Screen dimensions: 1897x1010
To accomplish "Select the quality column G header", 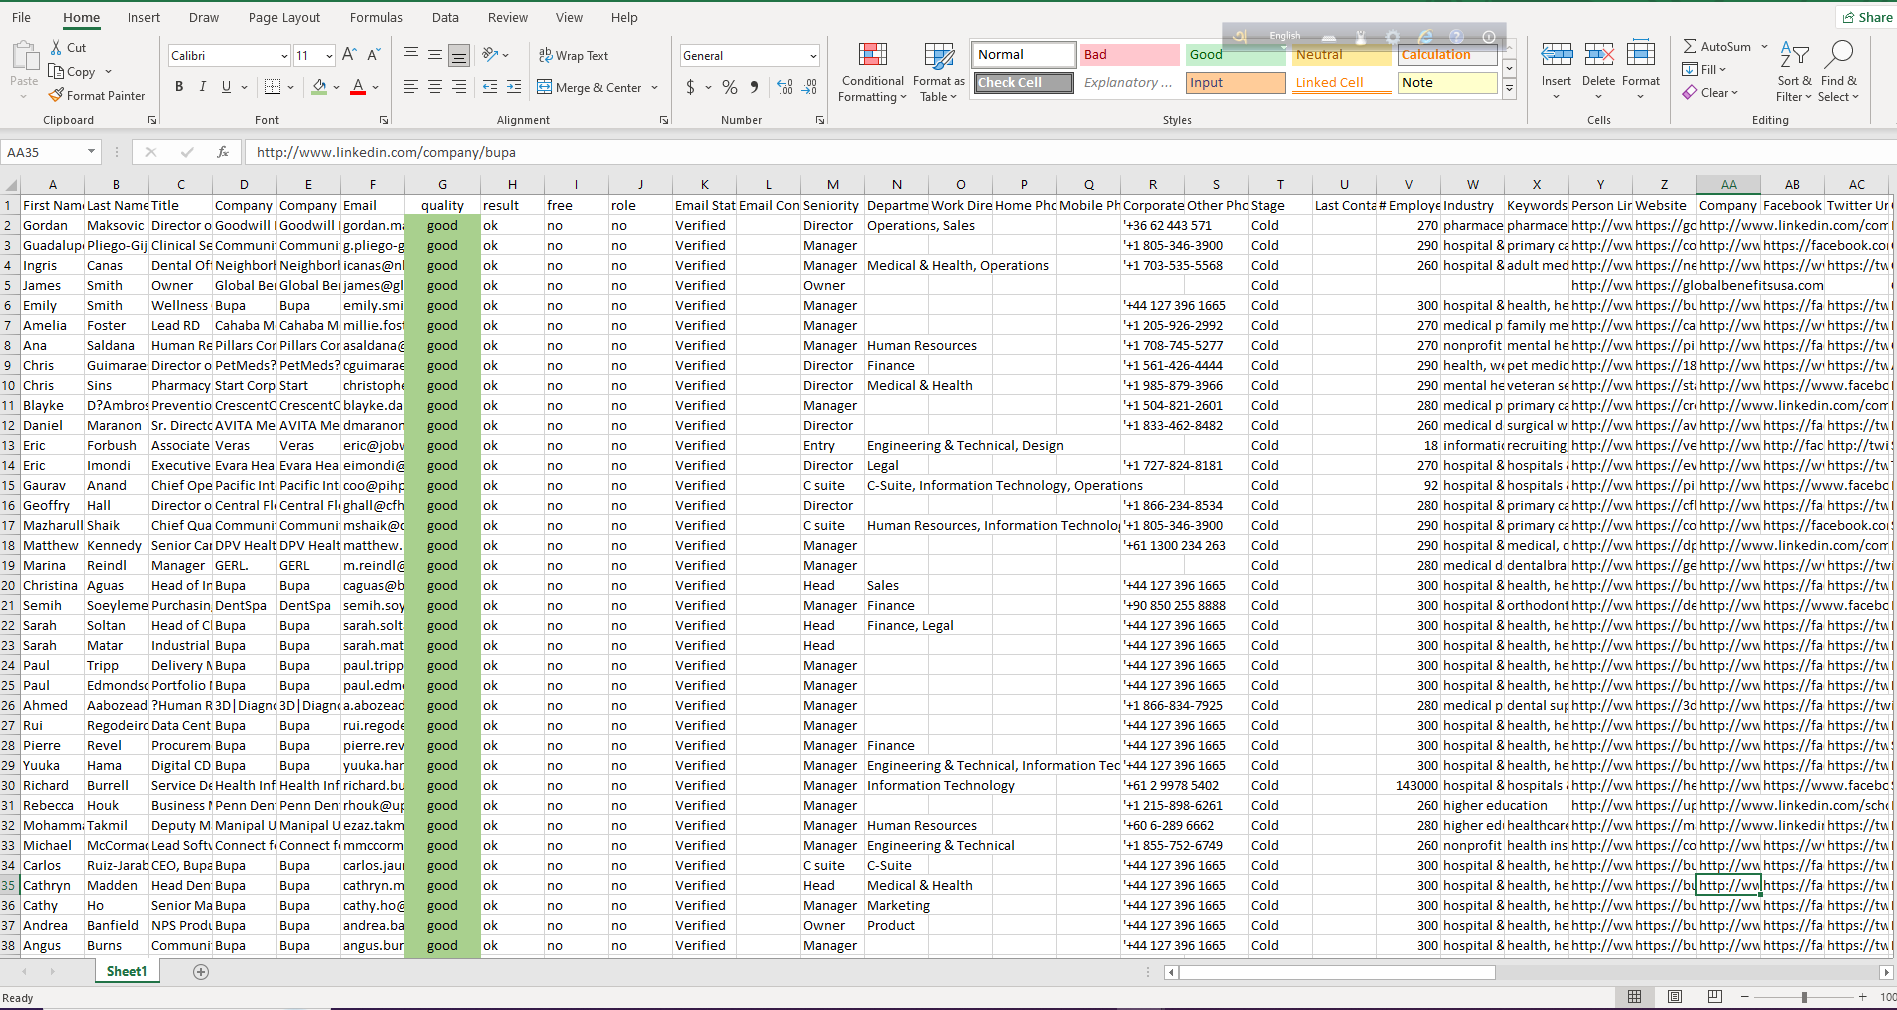I will point(442,185).
